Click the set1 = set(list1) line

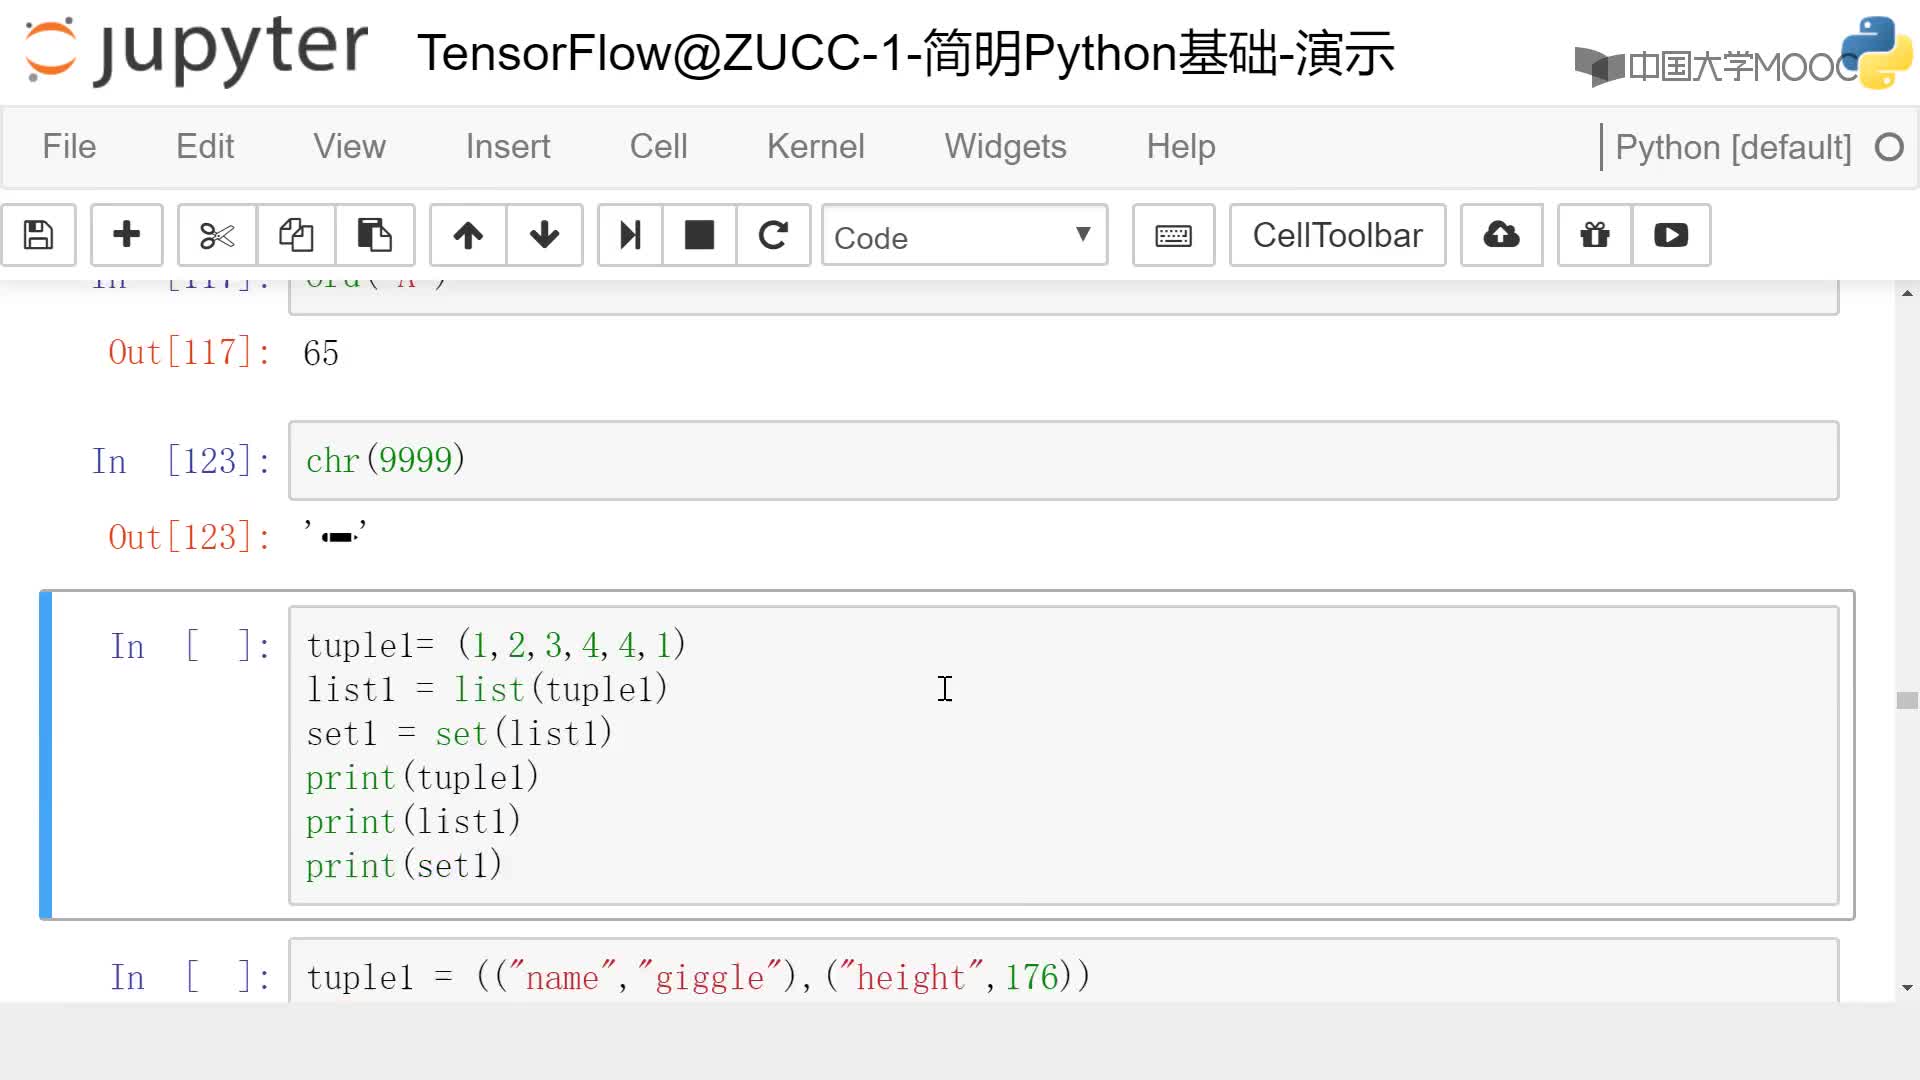click(x=459, y=733)
